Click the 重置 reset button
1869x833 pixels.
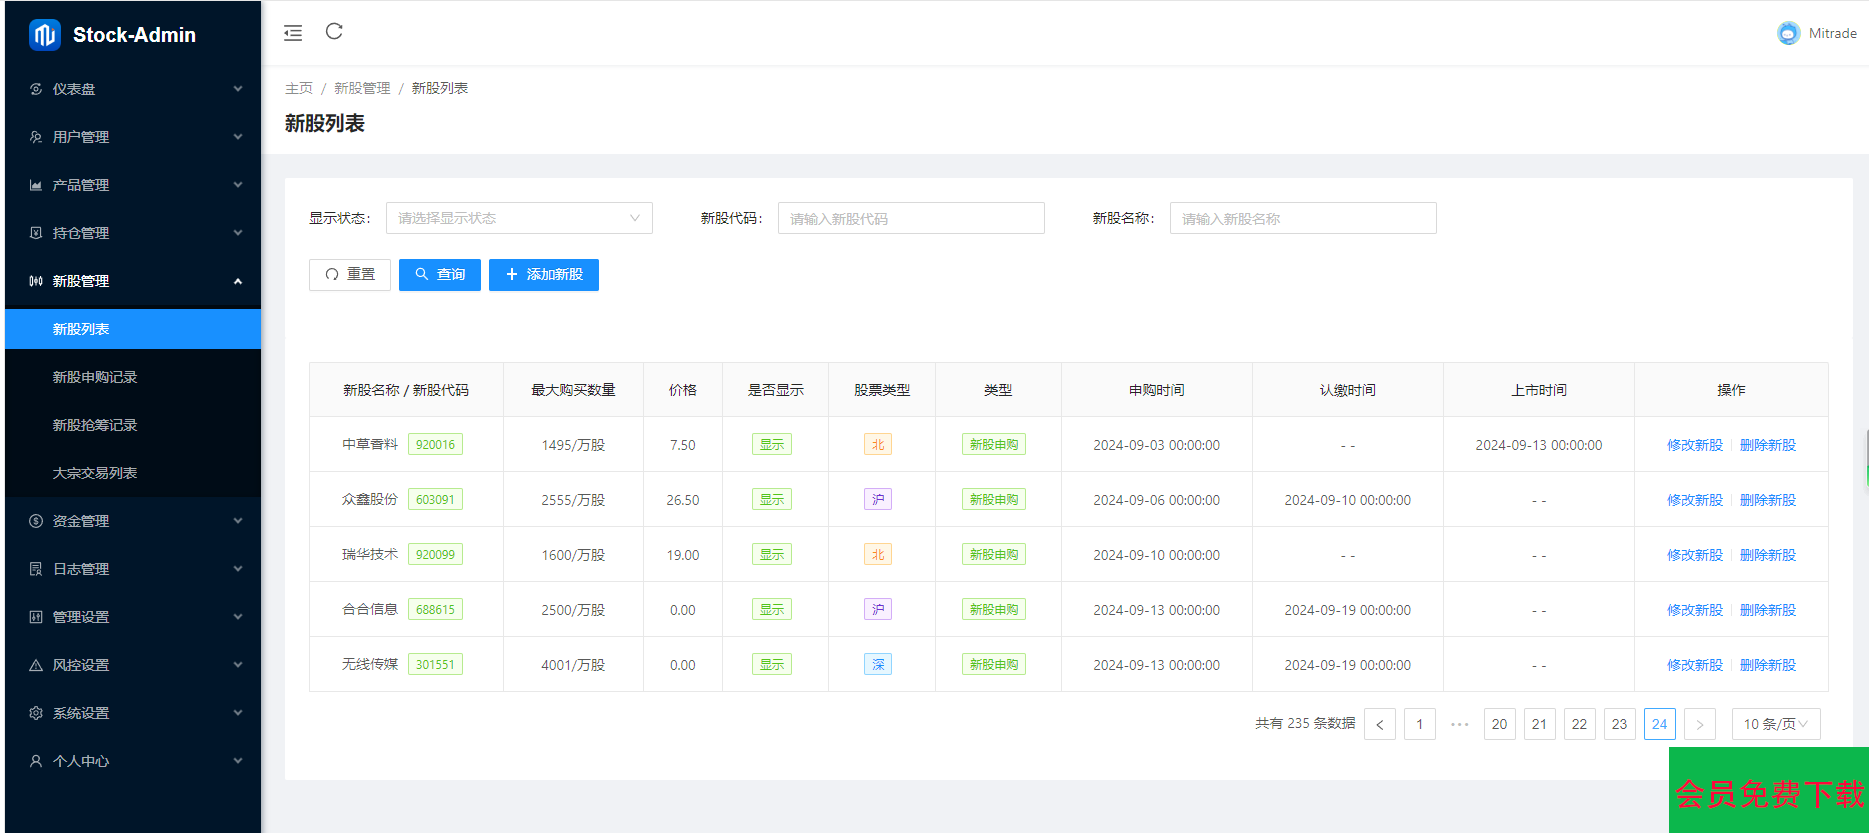pyautogui.click(x=350, y=274)
